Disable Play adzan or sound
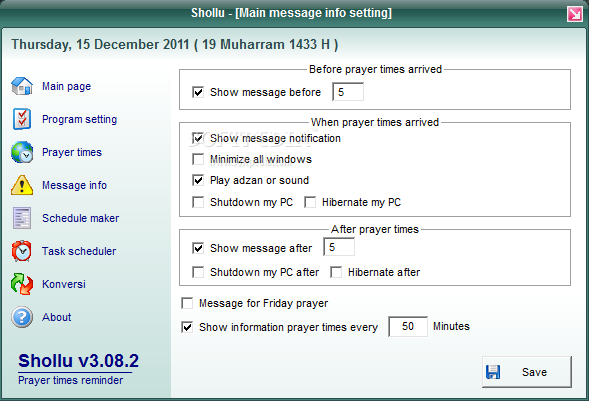This screenshot has height=401, width=589. 198,180
